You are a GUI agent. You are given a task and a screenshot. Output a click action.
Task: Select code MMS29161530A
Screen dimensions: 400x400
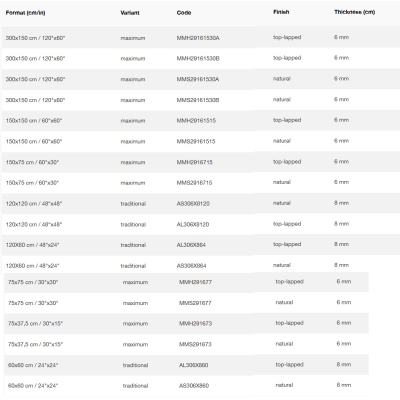point(198,79)
